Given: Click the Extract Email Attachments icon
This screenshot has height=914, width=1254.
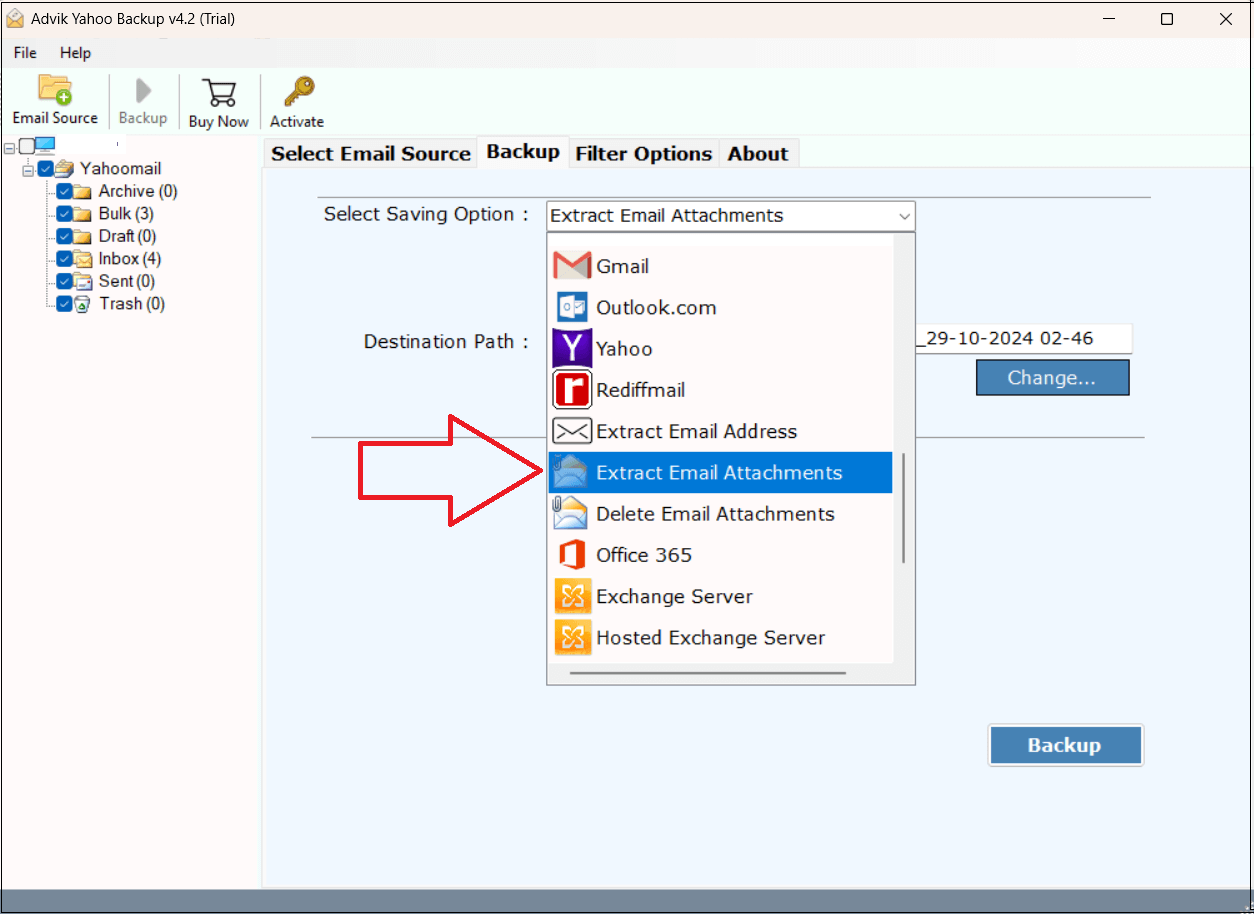Looking at the screenshot, I should [x=572, y=472].
